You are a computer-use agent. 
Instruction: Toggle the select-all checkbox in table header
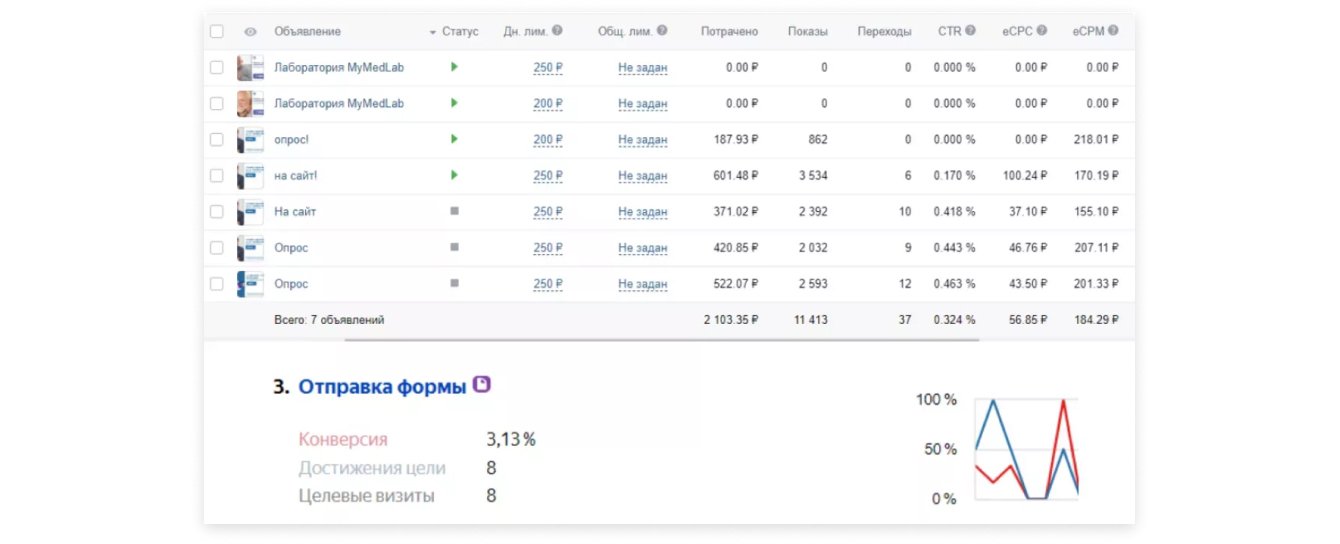pyautogui.click(x=217, y=32)
